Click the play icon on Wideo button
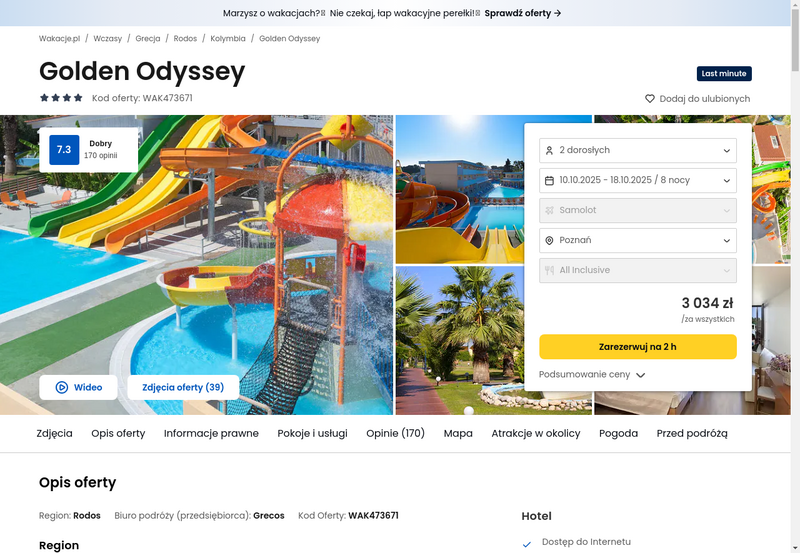800x553 pixels. point(62,387)
